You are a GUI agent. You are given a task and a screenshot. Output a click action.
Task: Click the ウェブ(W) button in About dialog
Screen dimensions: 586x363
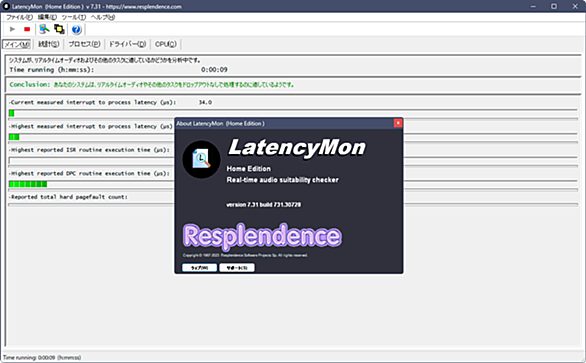200,268
